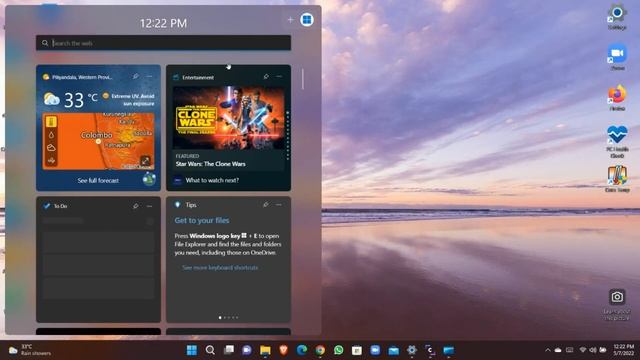Click the OneDrive cloud tray icon
Image resolution: width=640 pixels, height=360 pixels.
tap(558, 350)
